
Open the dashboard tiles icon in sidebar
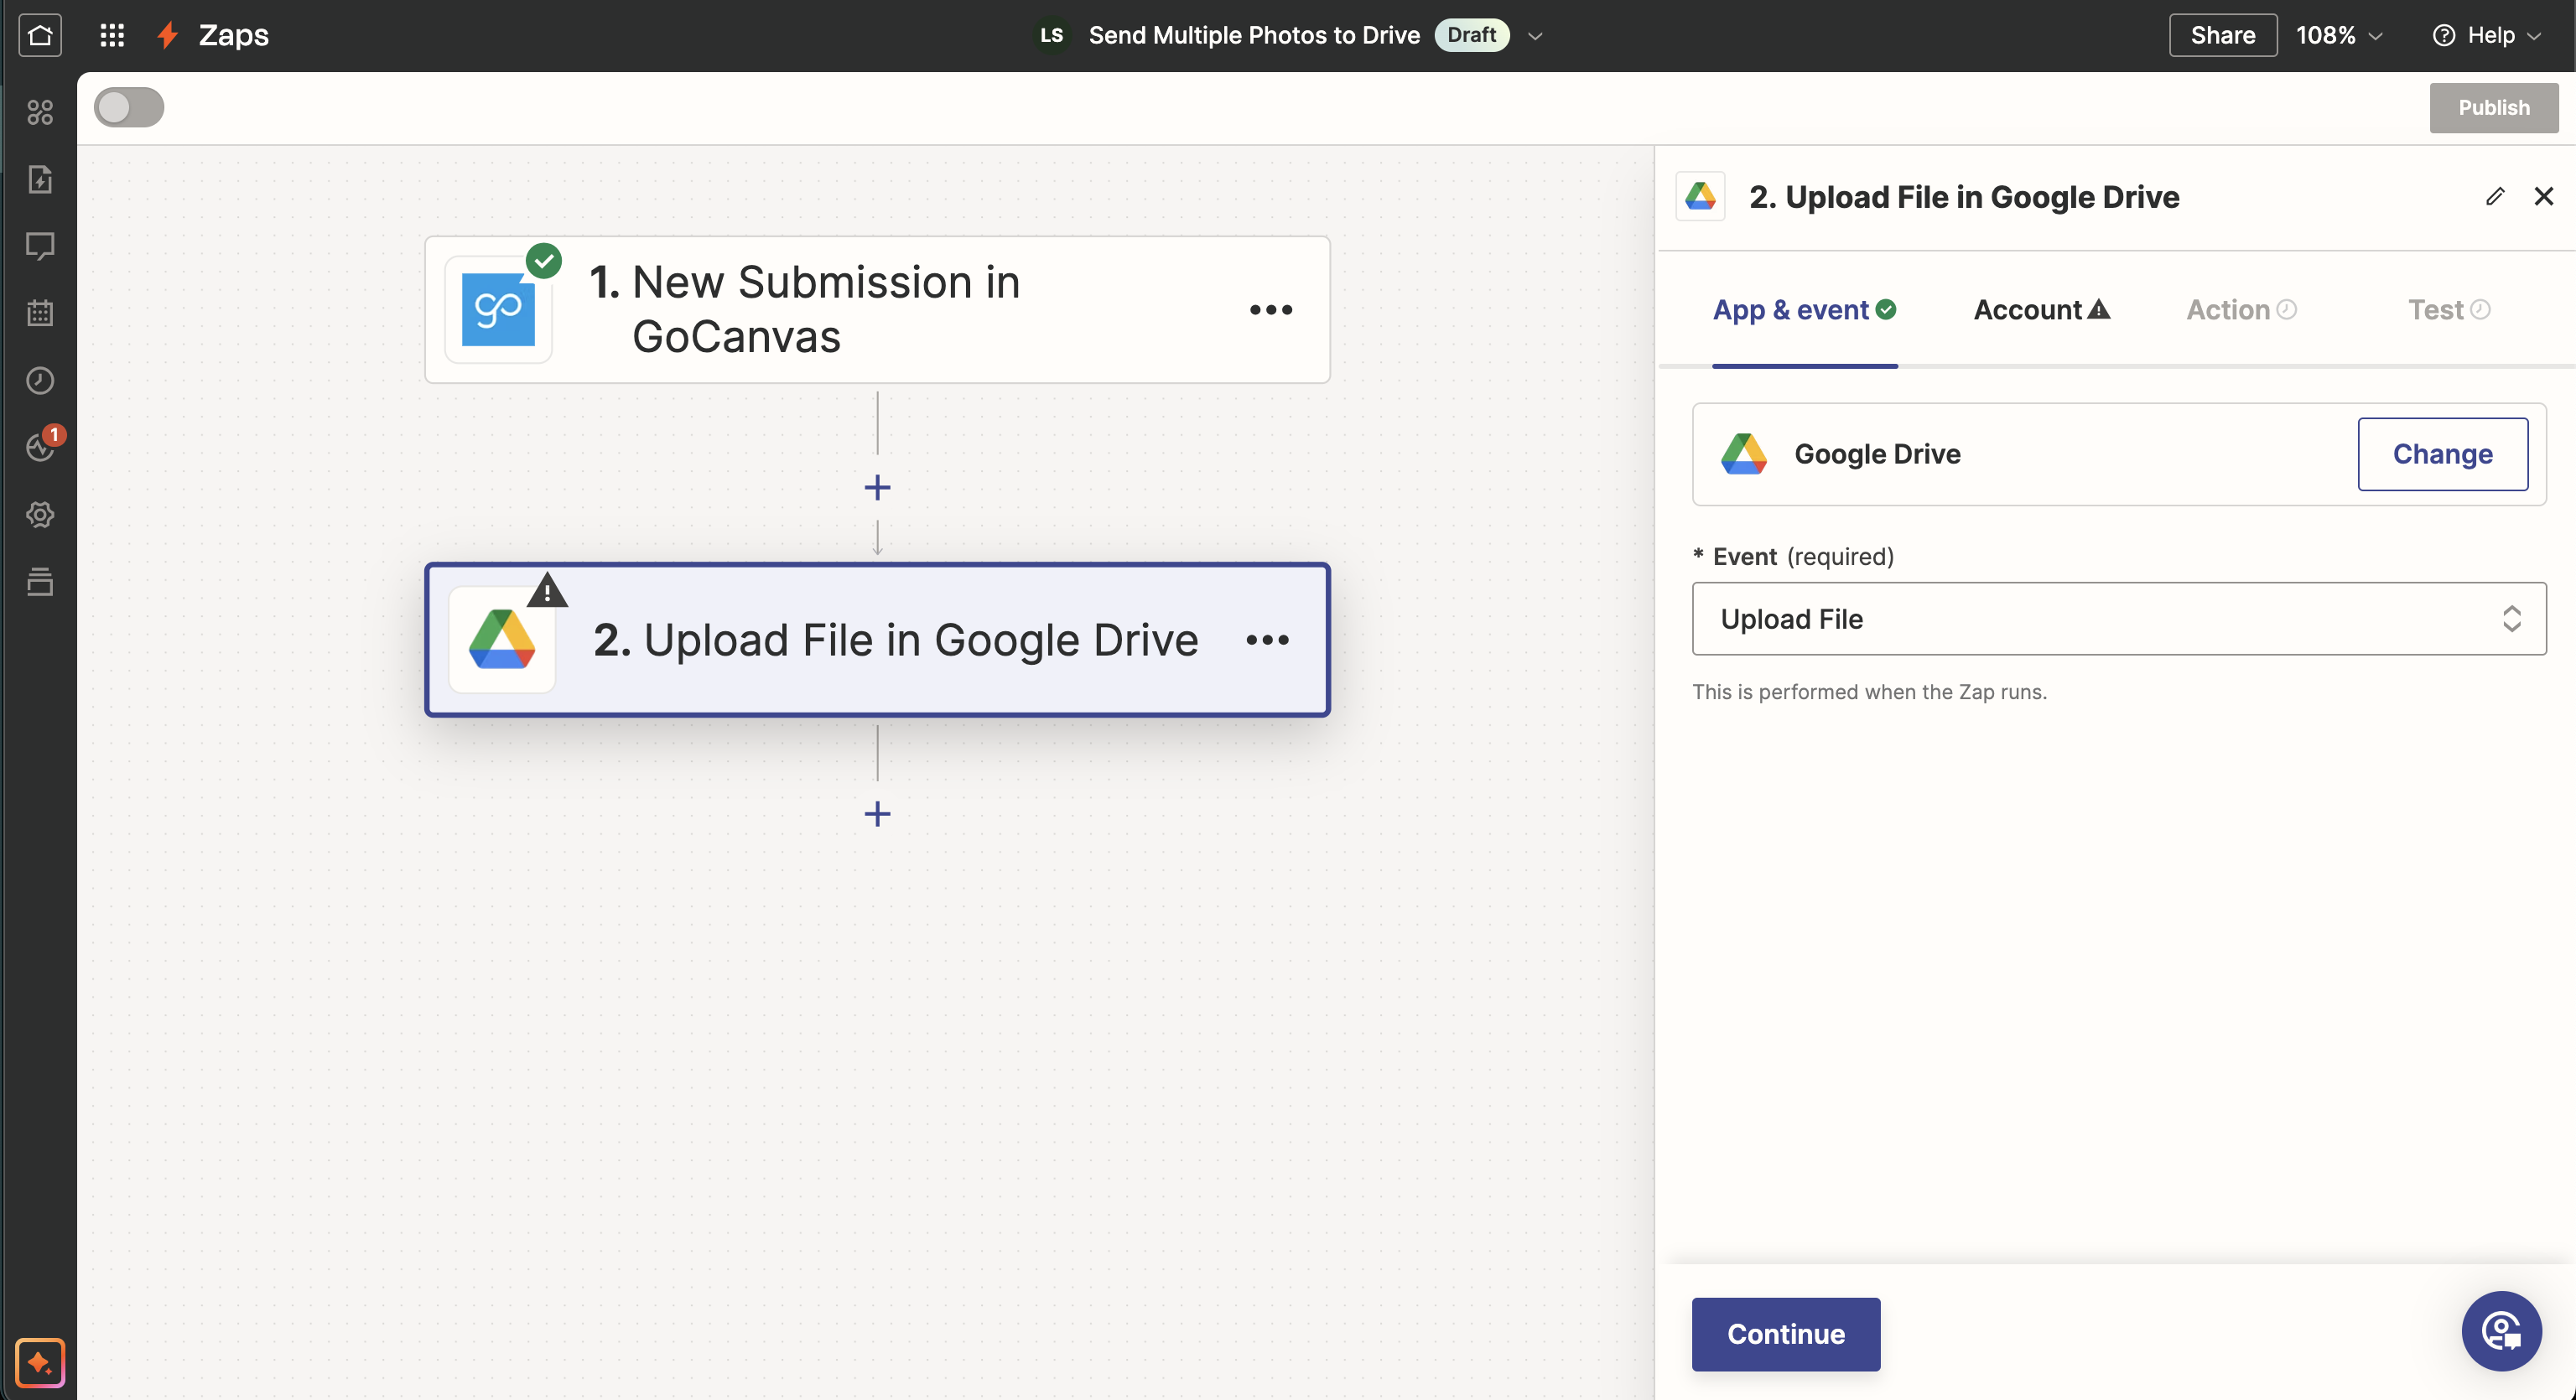pyautogui.click(x=40, y=112)
